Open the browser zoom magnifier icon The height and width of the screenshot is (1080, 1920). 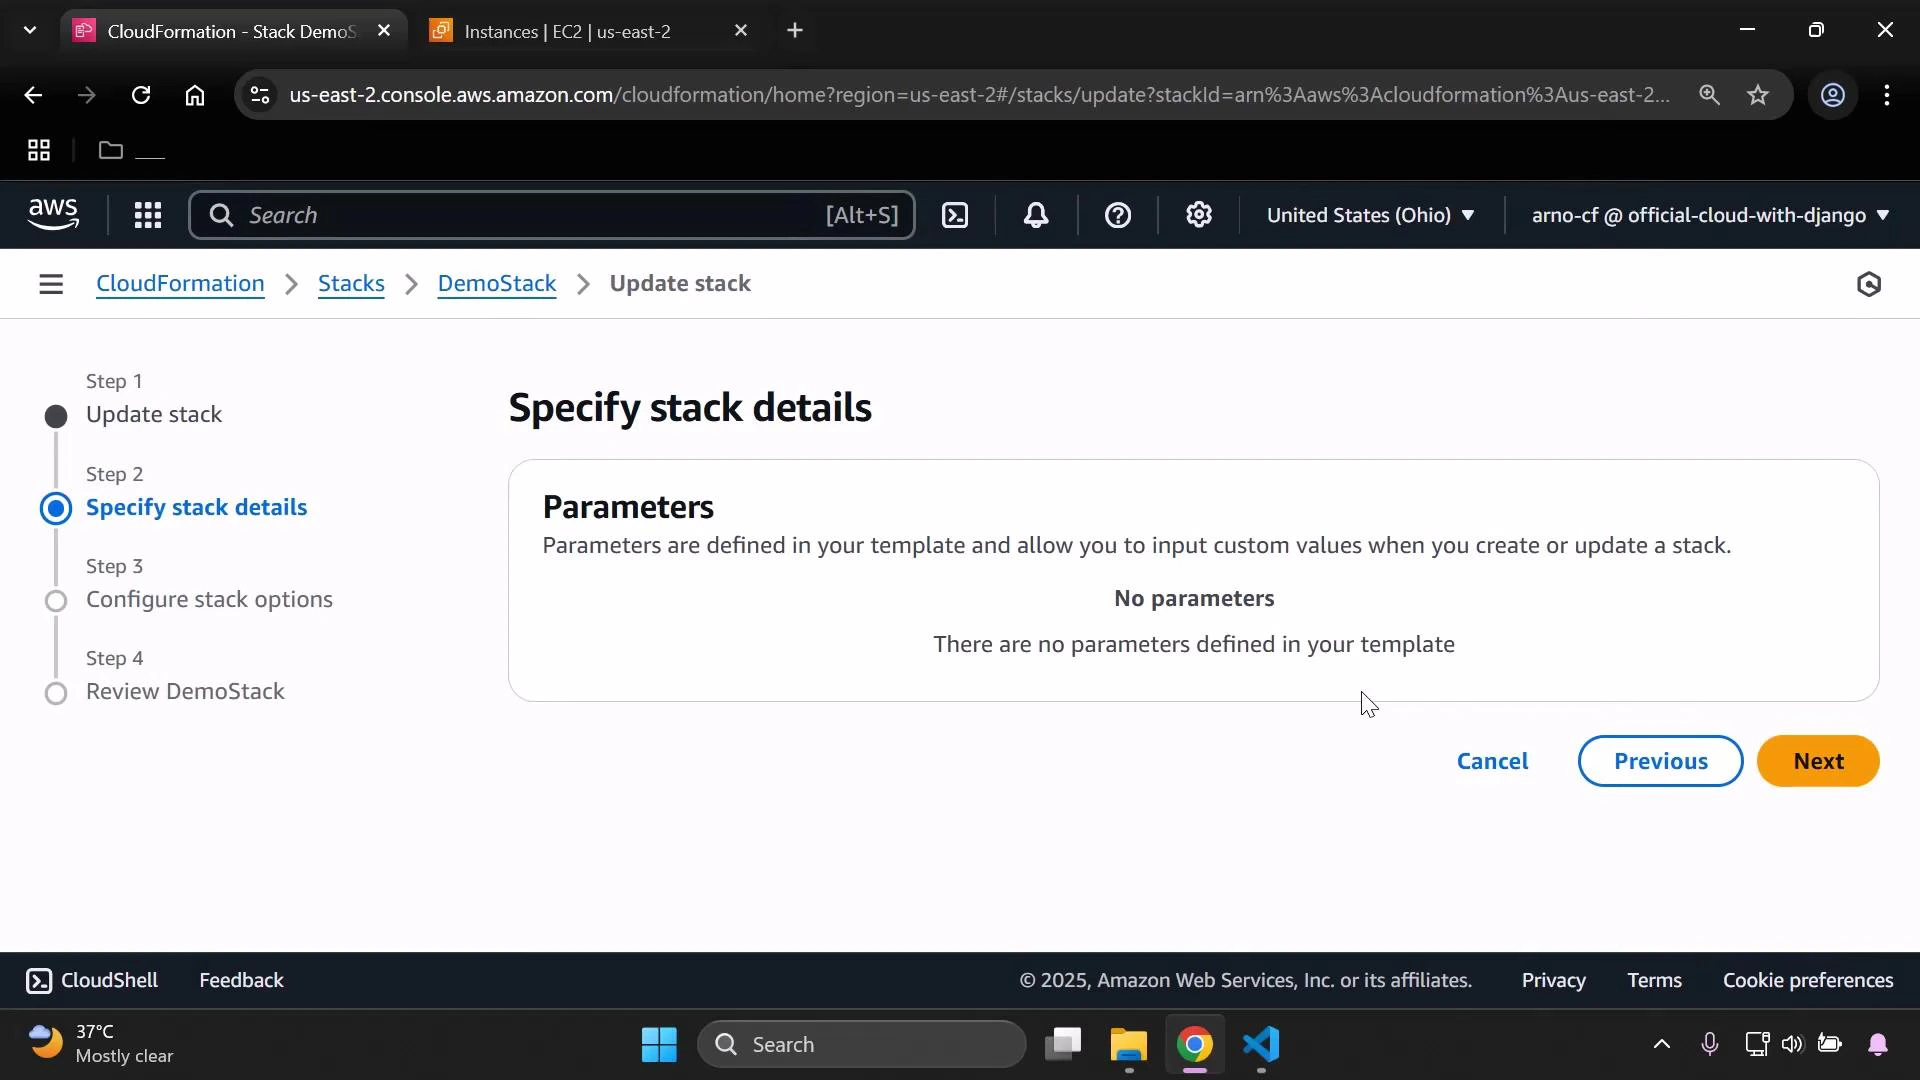(x=1709, y=95)
